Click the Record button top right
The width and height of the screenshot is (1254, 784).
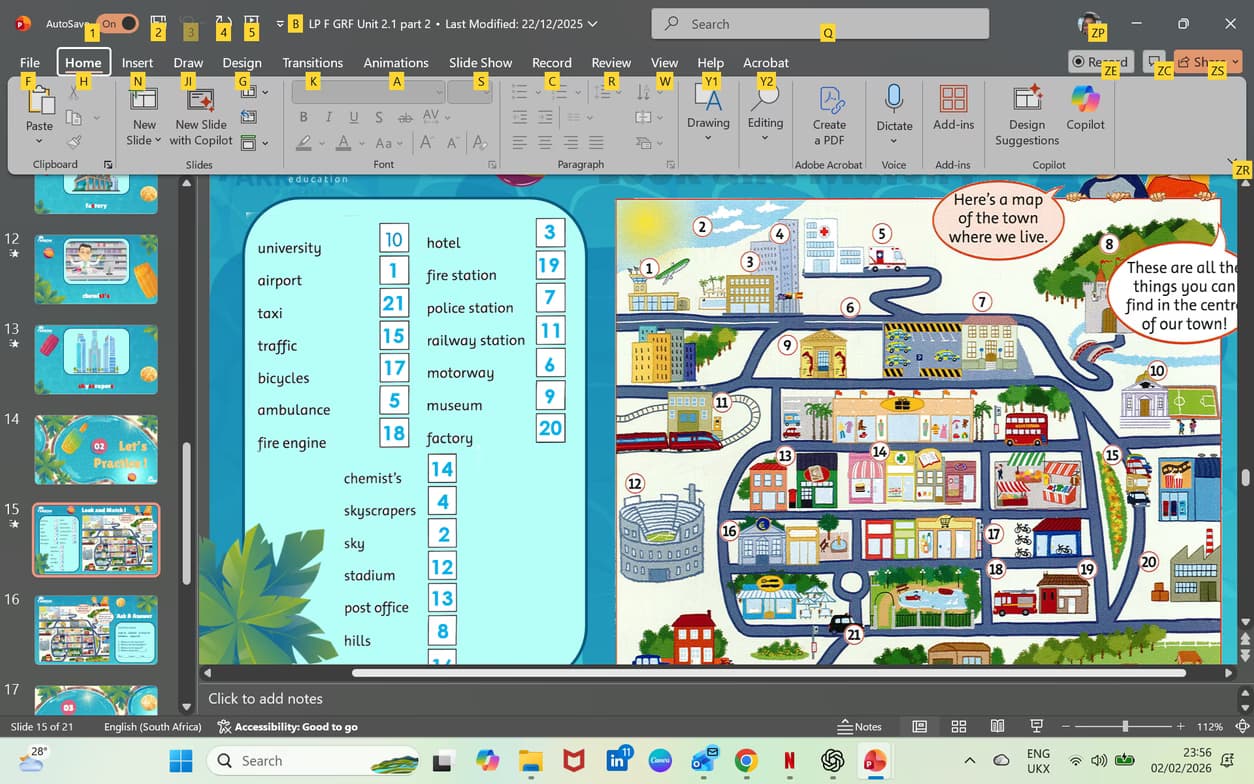tap(1100, 62)
